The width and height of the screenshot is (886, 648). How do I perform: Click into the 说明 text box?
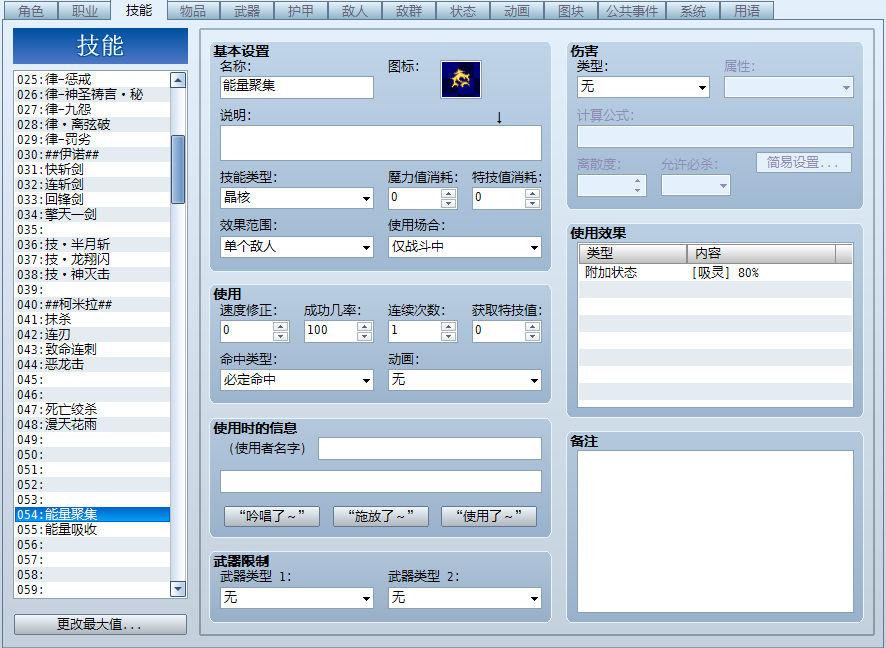(381, 143)
